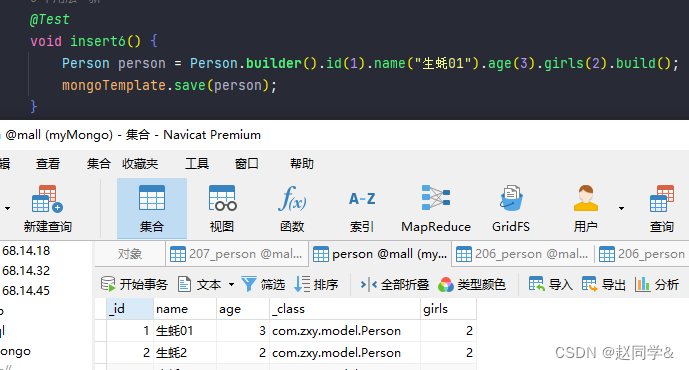
Task: Switch to the last 206_person tab
Action: [x=642, y=254]
